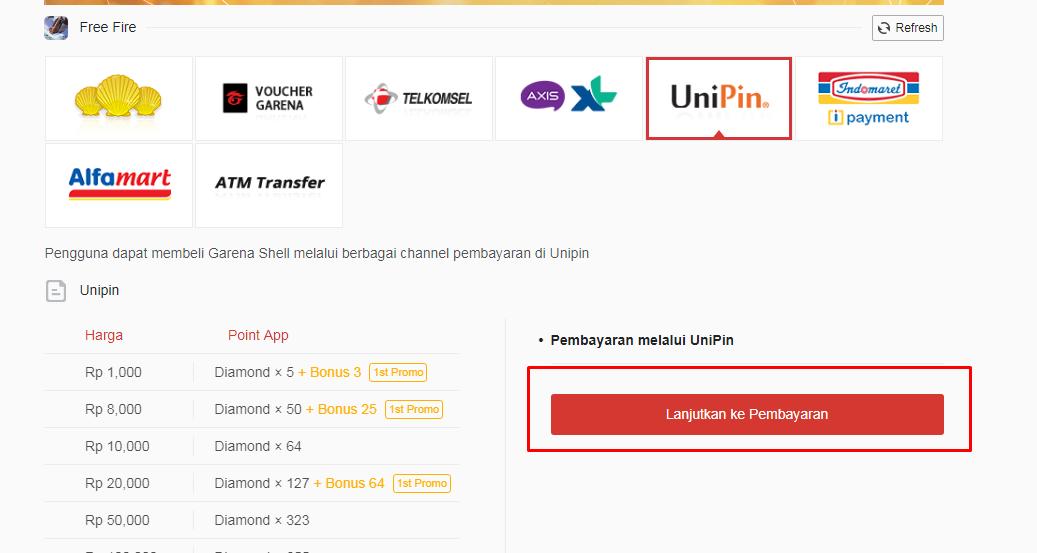Choose Voucher Garena payment method

pyautogui.click(x=269, y=99)
